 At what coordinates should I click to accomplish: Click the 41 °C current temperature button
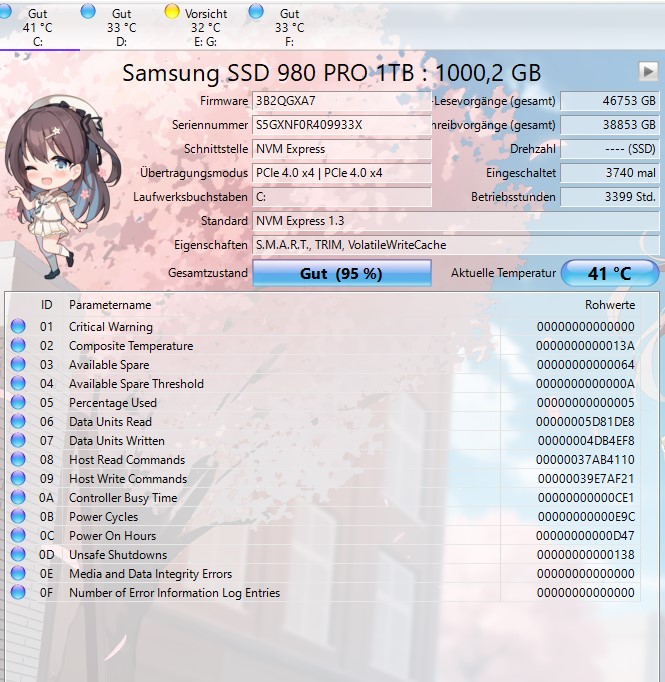point(610,273)
